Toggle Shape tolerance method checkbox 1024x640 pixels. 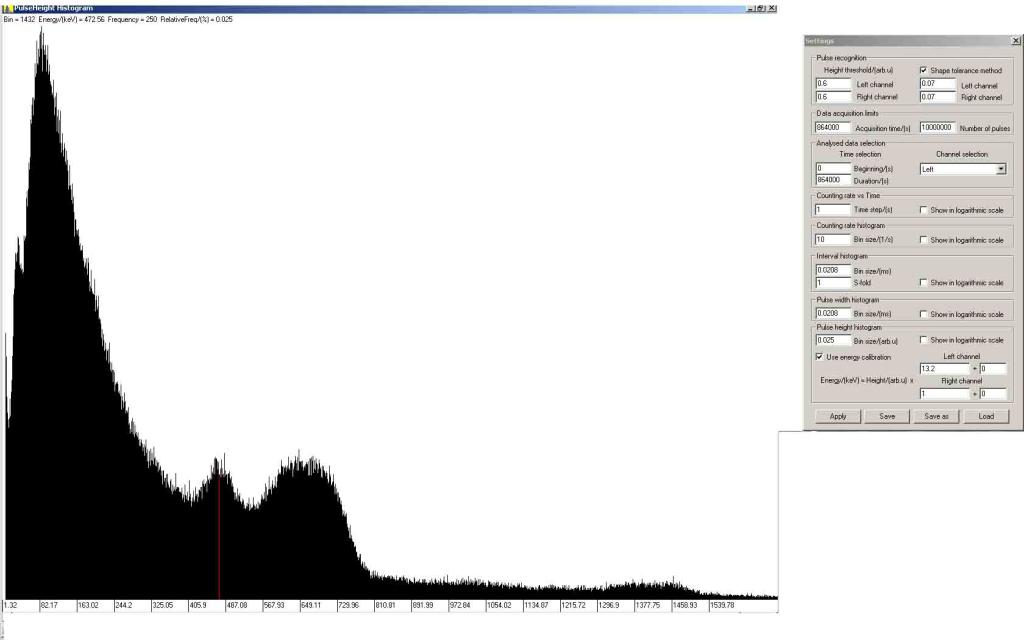point(923,71)
